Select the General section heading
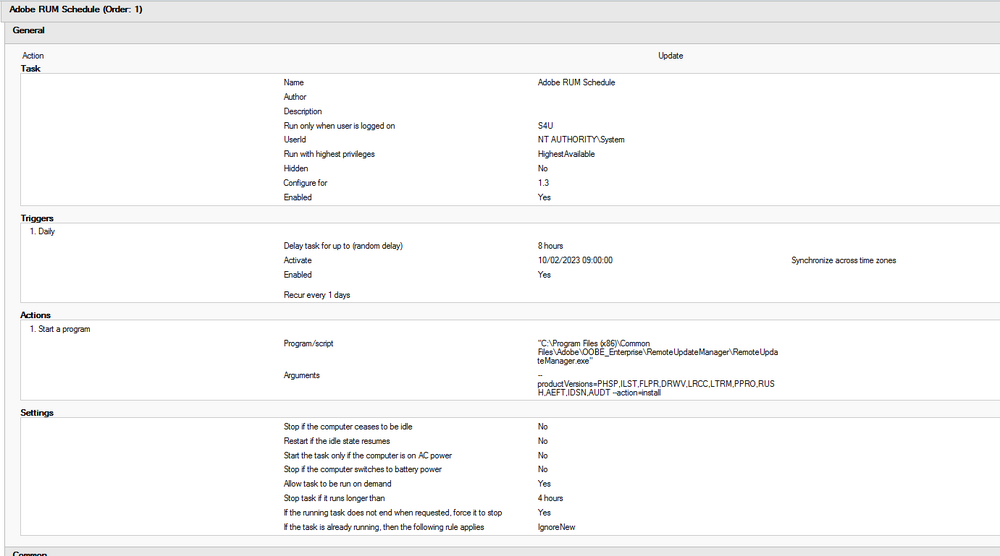The image size is (1000, 556). pyautogui.click(x=29, y=30)
